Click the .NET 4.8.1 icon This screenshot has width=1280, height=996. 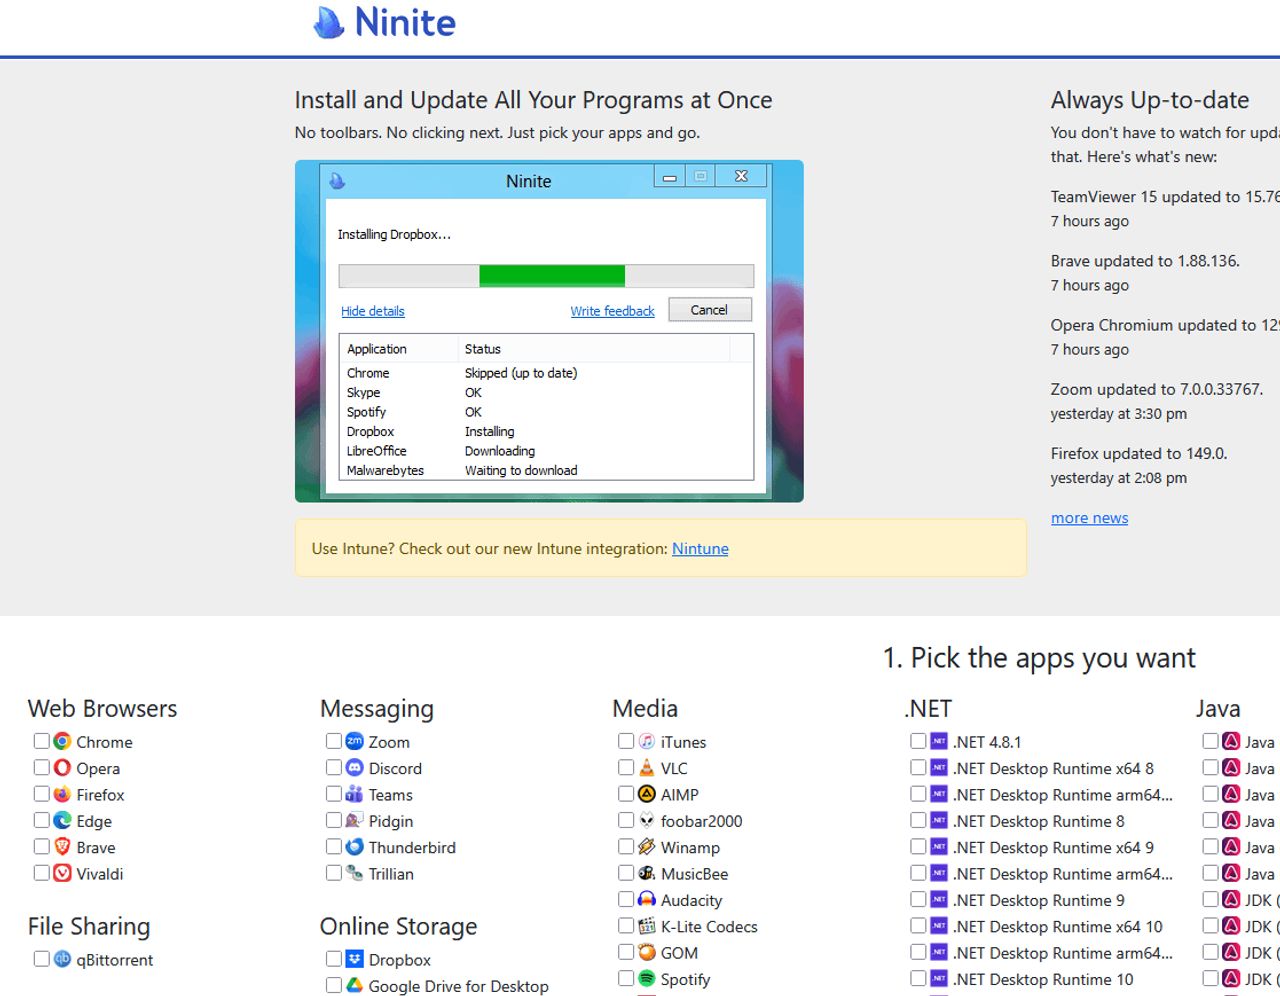pos(939,741)
